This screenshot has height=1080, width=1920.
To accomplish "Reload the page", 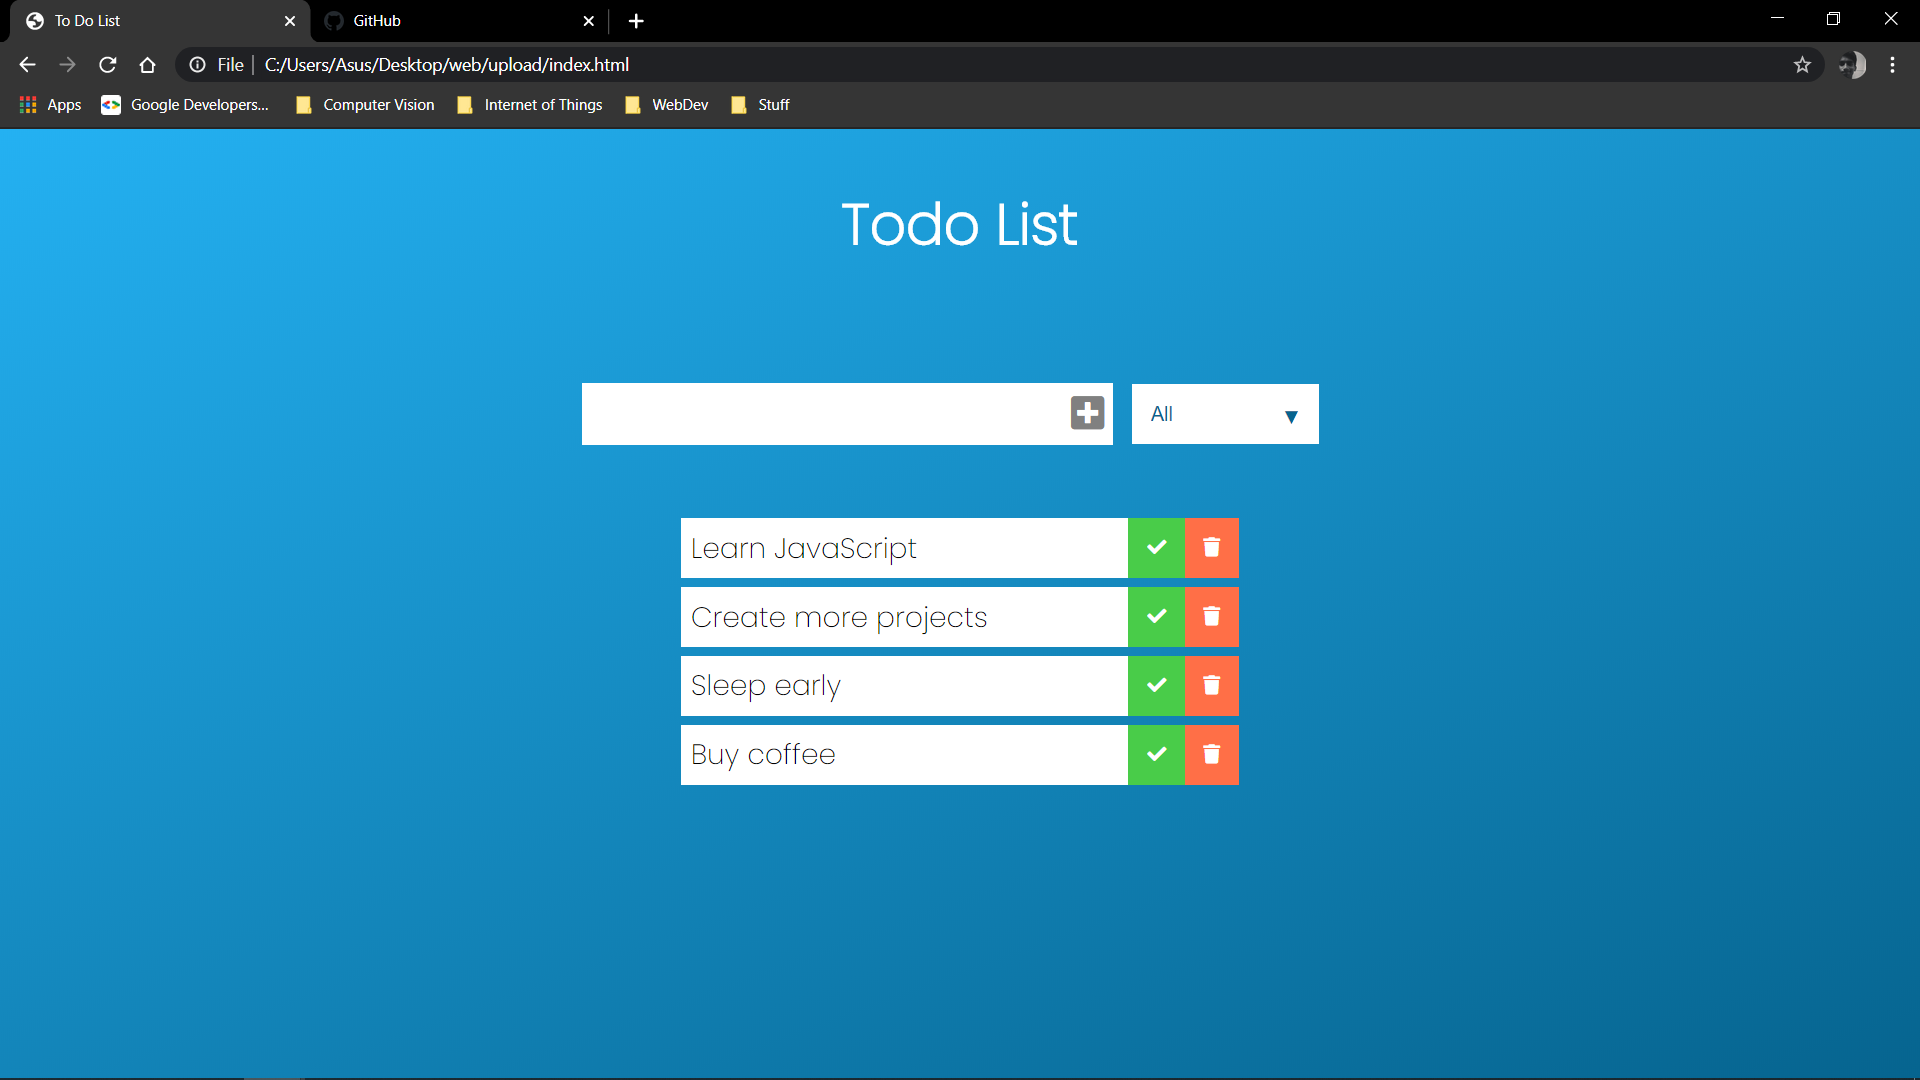I will (x=108, y=65).
